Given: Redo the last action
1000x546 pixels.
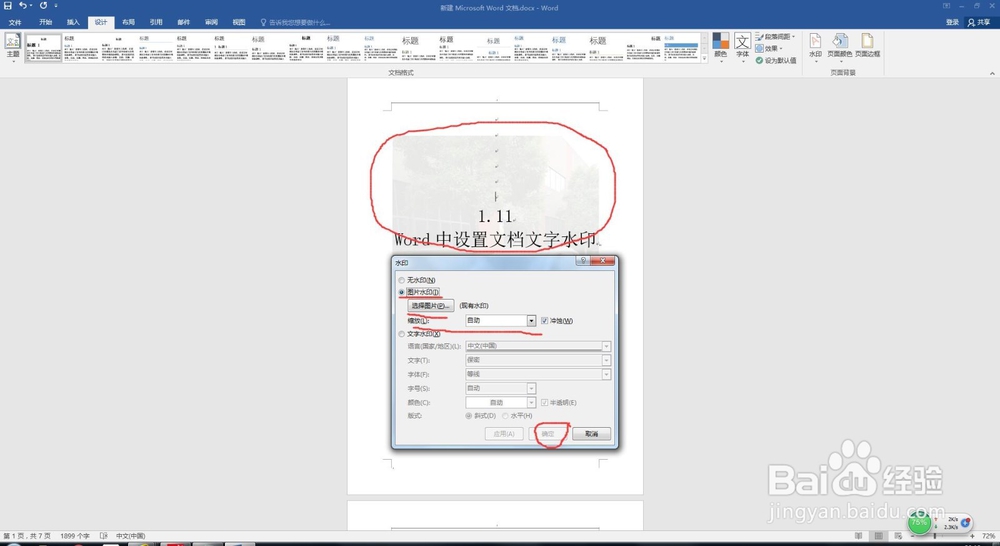Looking at the screenshot, I should coord(43,6).
